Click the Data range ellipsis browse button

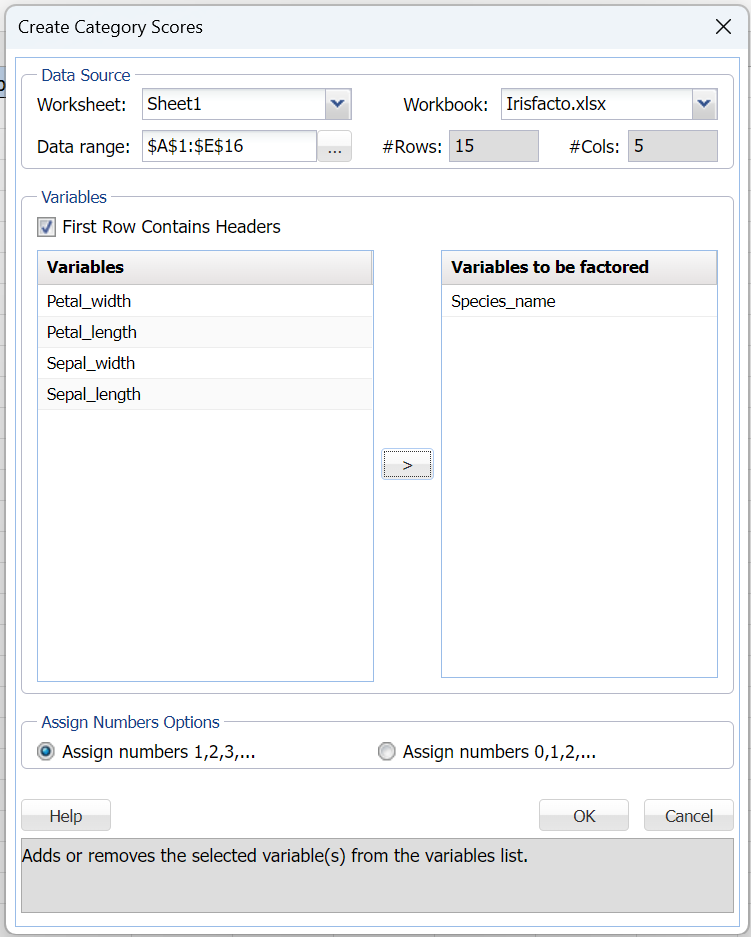coord(334,147)
